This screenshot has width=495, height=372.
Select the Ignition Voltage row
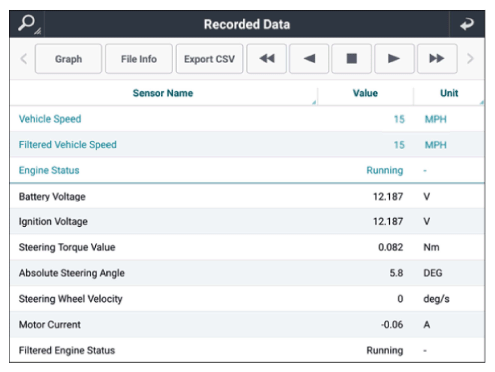click(x=247, y=221)
